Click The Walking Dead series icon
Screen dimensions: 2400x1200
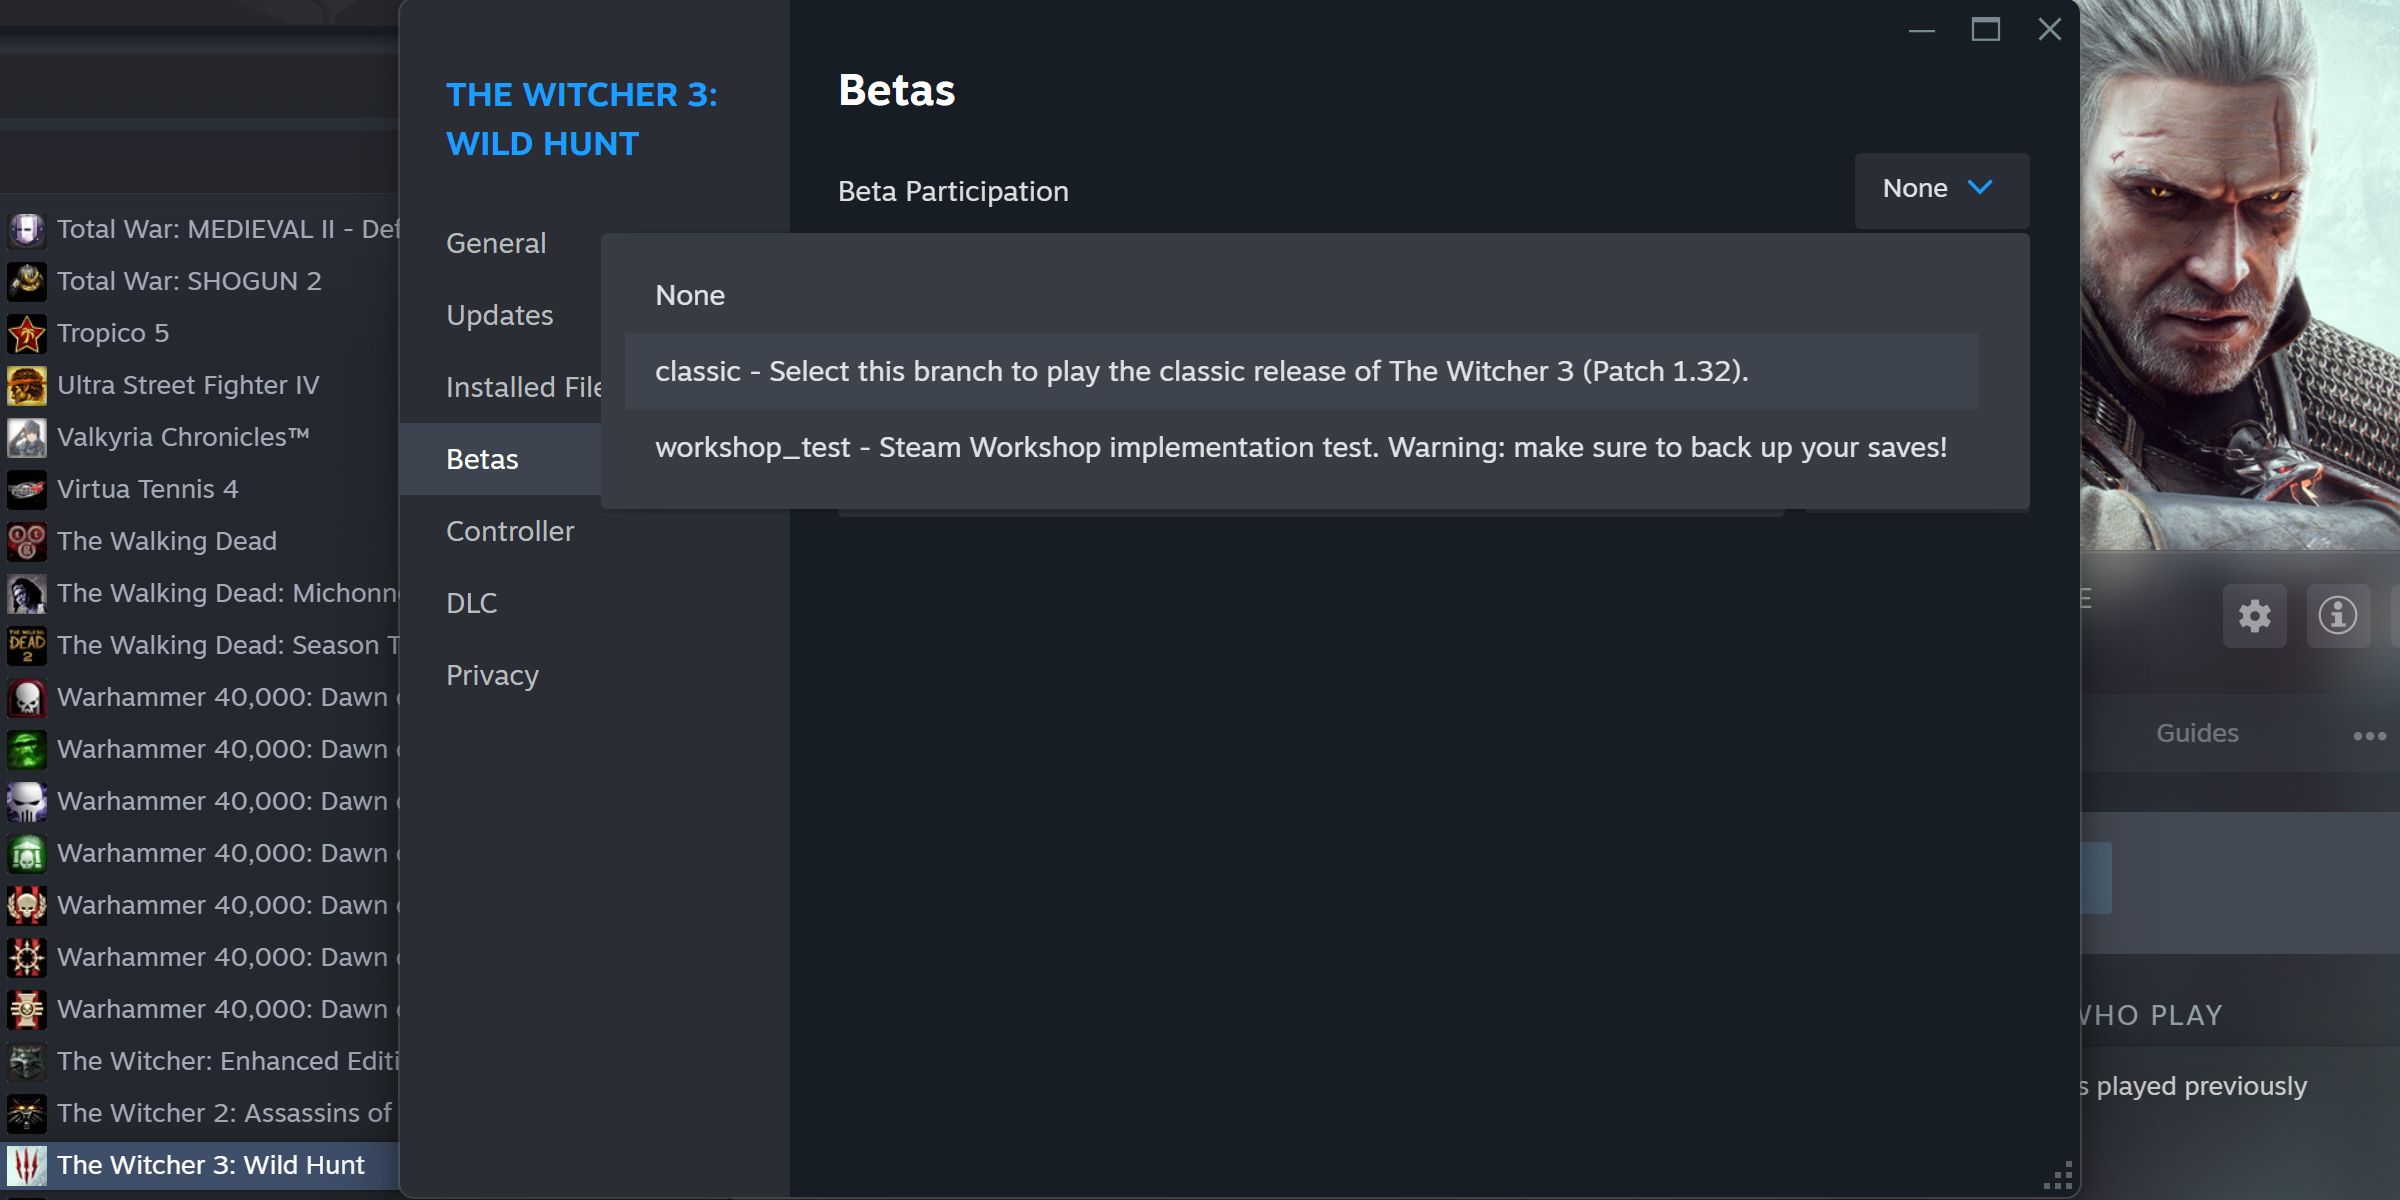(x=24, y=539)
